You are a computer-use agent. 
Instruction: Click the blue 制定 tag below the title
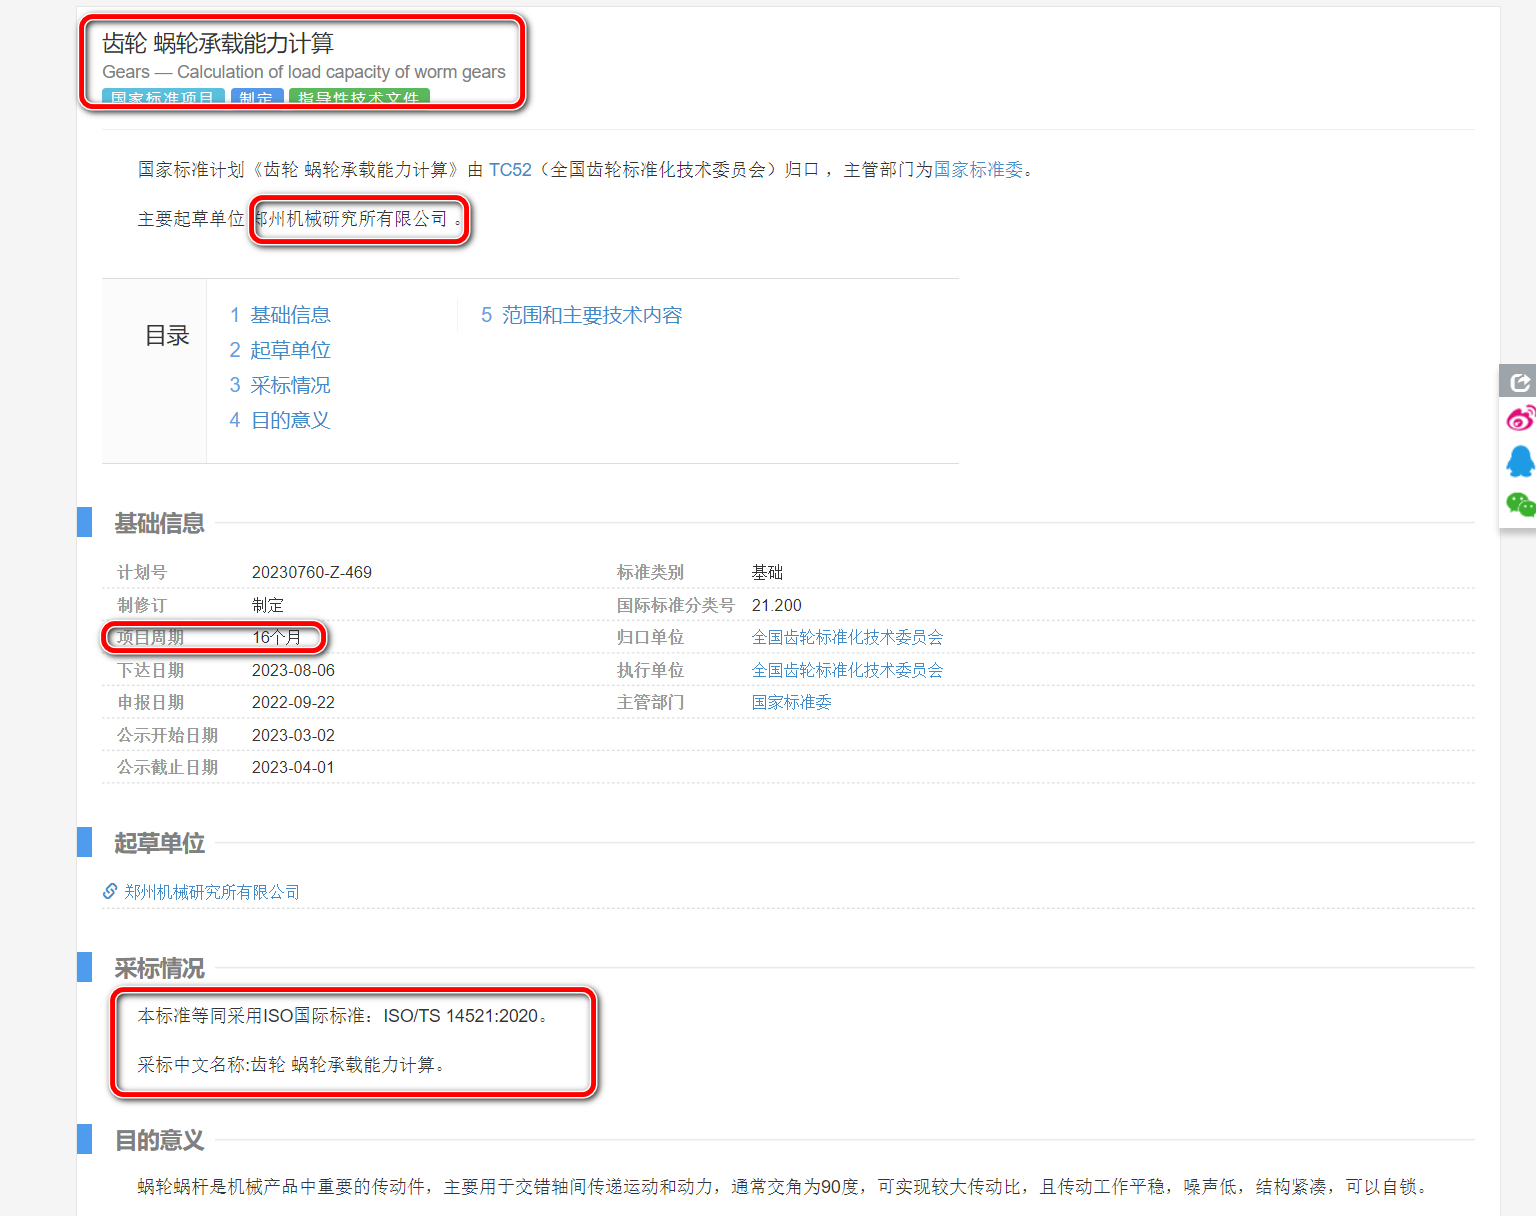(x=257, y=97)
